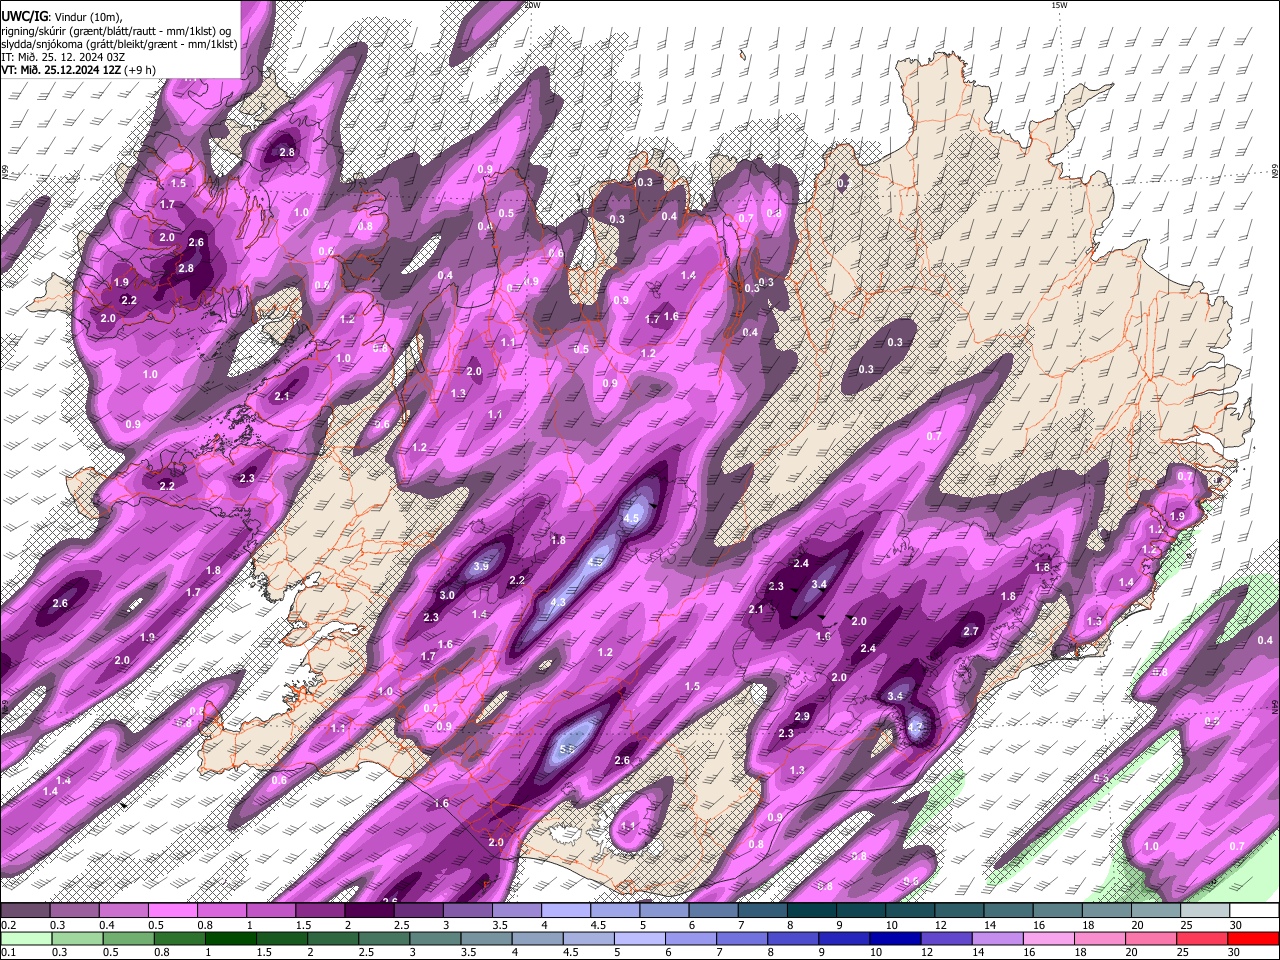The width and height of the screenshot is (1280, 960).
Task: Click the '5.5' precipitation value on the map
Action: [x=568, y=750]
